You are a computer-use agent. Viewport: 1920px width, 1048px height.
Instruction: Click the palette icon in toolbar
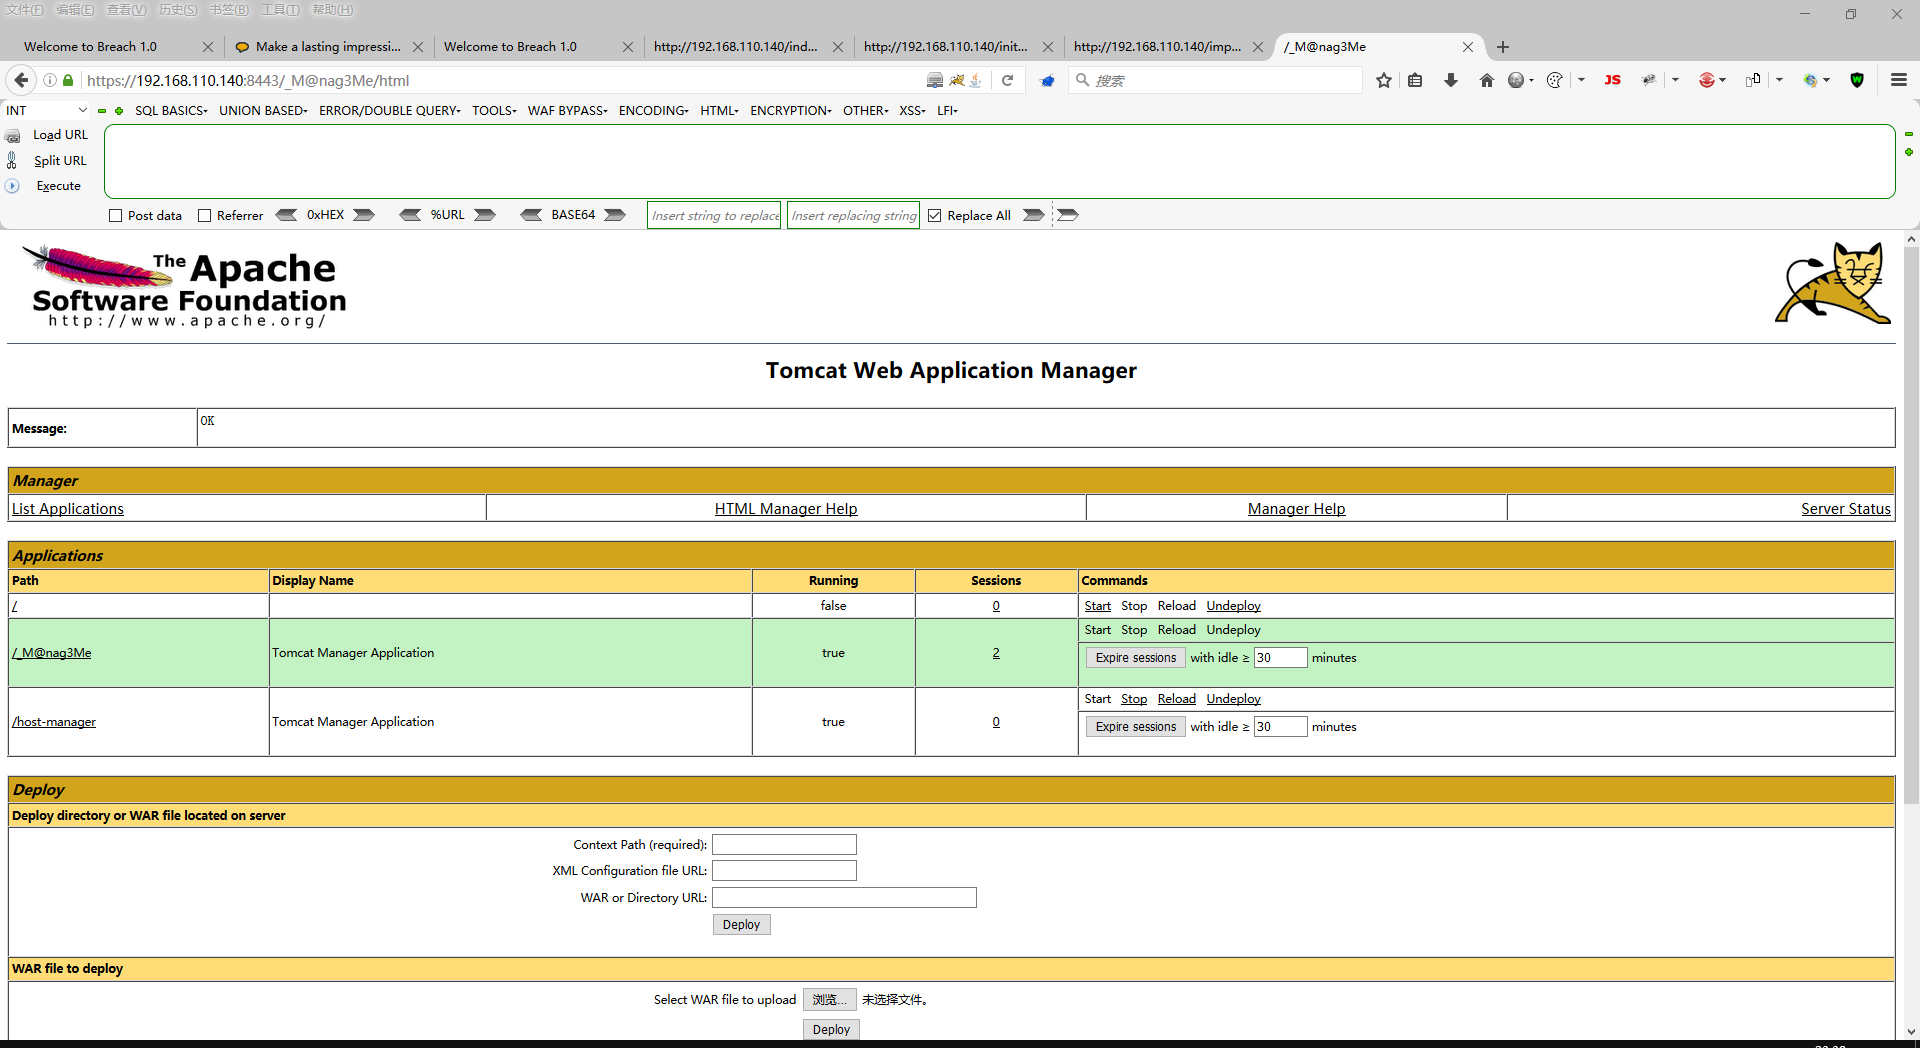click(1554, 80)
